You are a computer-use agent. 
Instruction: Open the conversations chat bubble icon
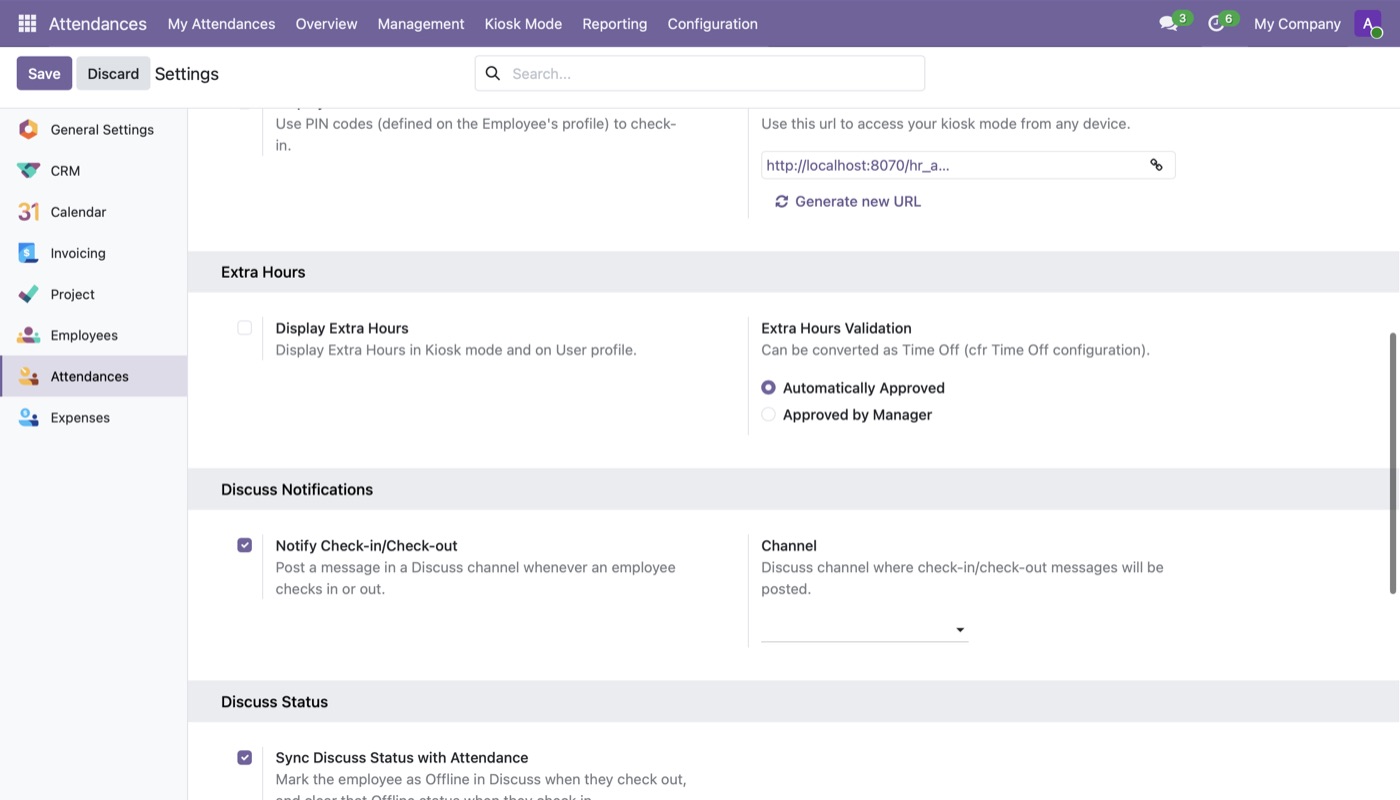(1168, 23)
